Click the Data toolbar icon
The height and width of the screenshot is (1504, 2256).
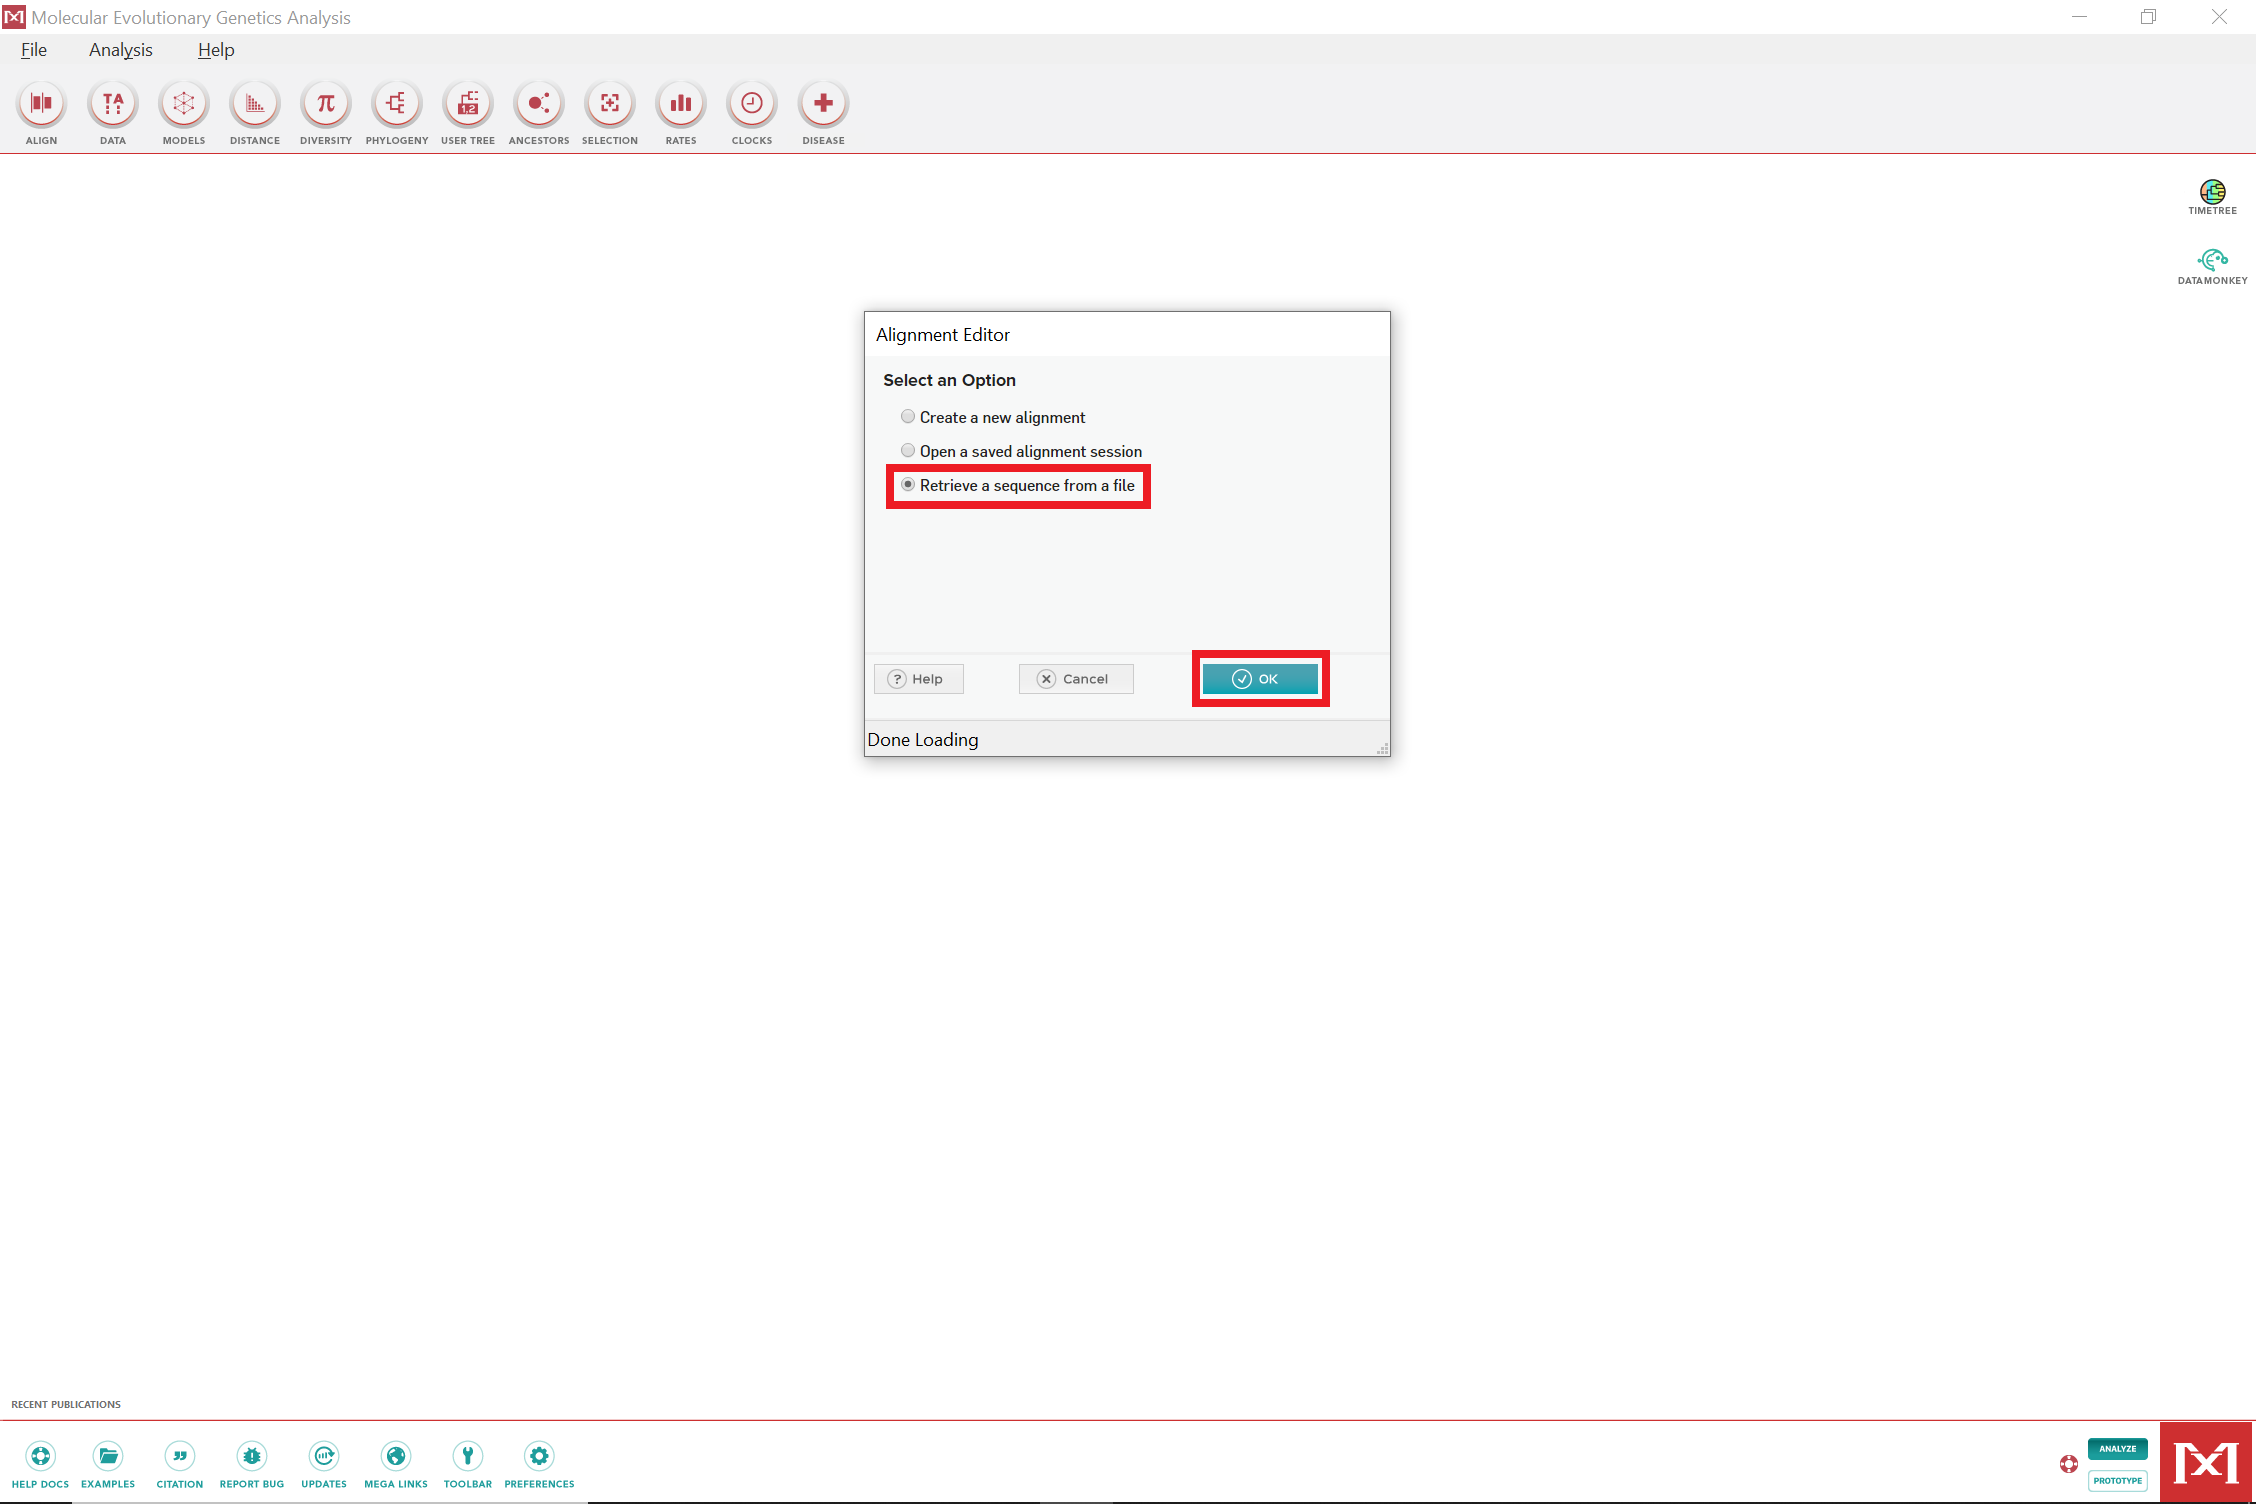coord(113,104)
